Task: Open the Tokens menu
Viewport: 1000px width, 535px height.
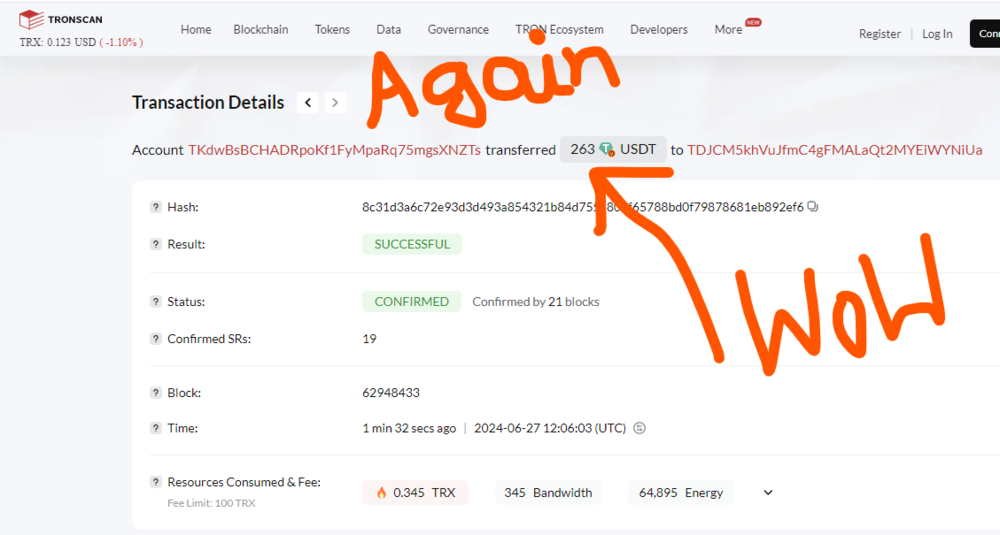Action: [332, 29]
